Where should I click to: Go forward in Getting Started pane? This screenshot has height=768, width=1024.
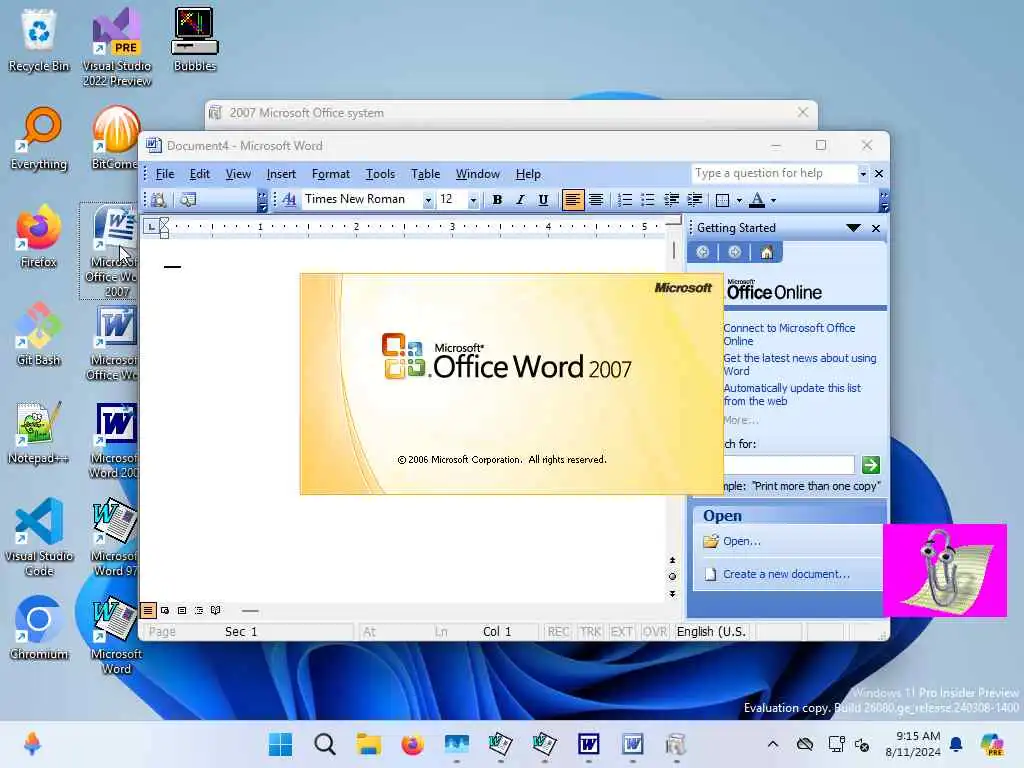(735, 252)
